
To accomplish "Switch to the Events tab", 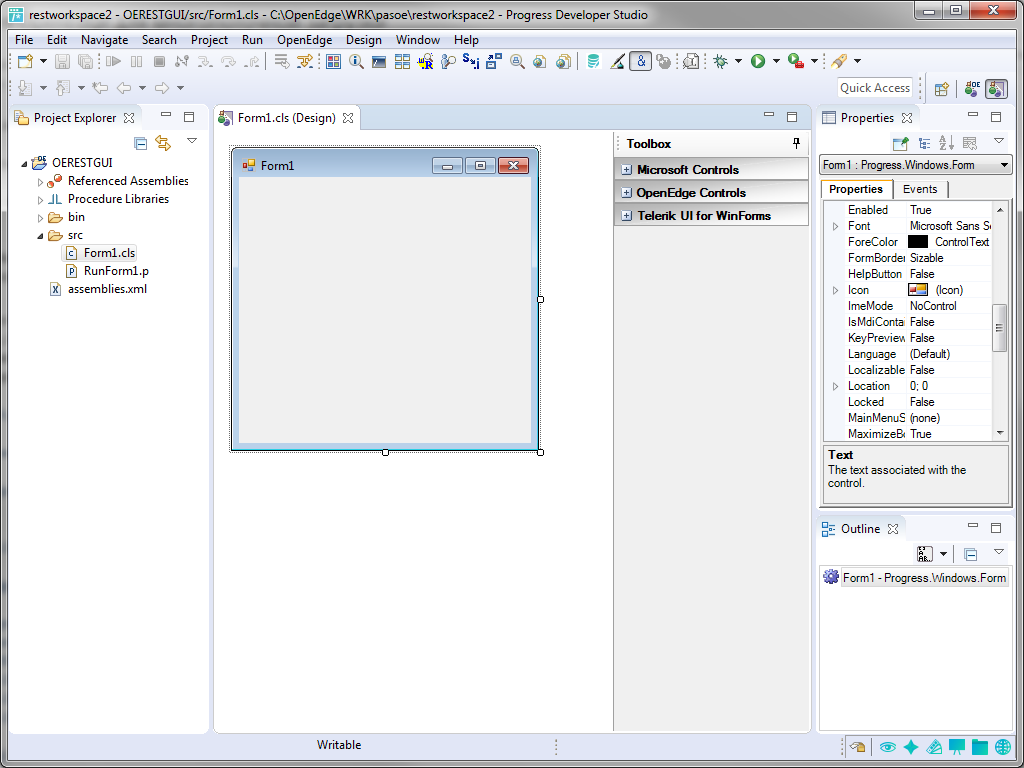I will [920, 189].
